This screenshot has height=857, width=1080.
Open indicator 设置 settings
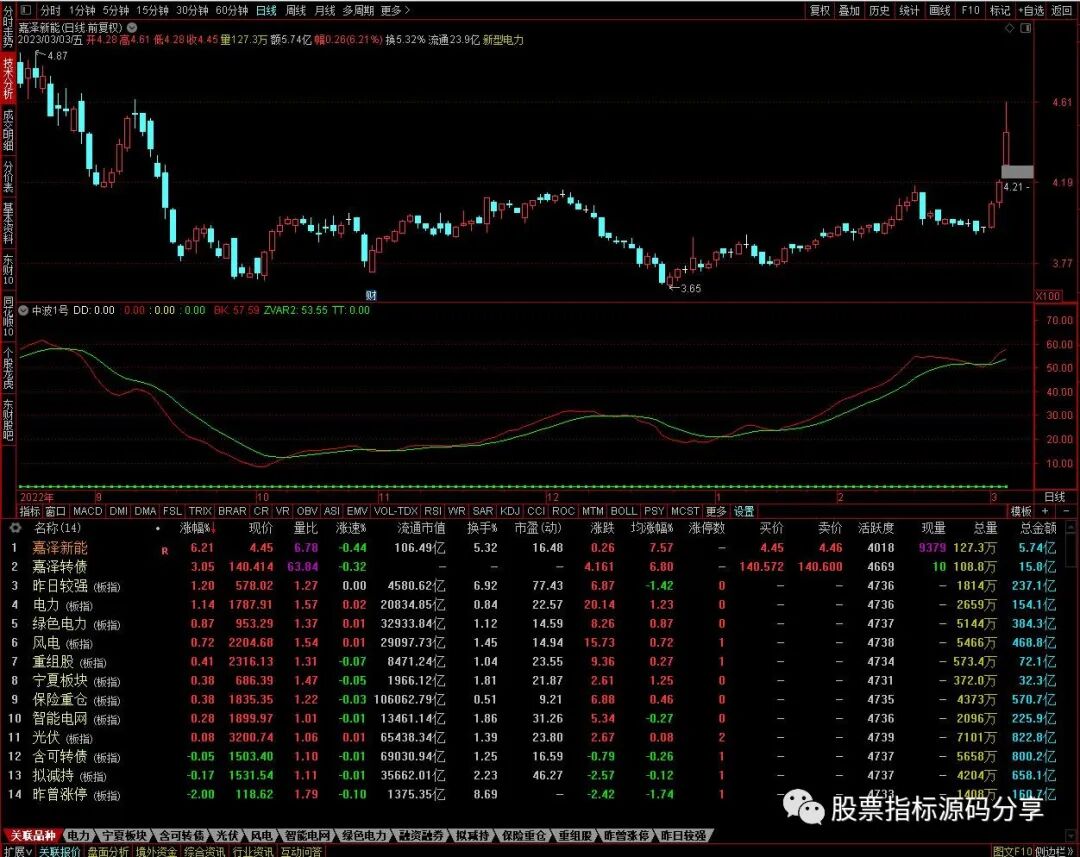click(x=744, y=511)
